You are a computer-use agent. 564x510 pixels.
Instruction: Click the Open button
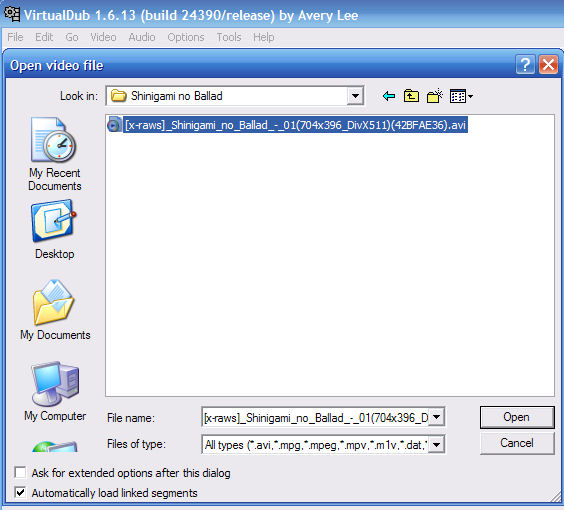(x=517, y=417)
